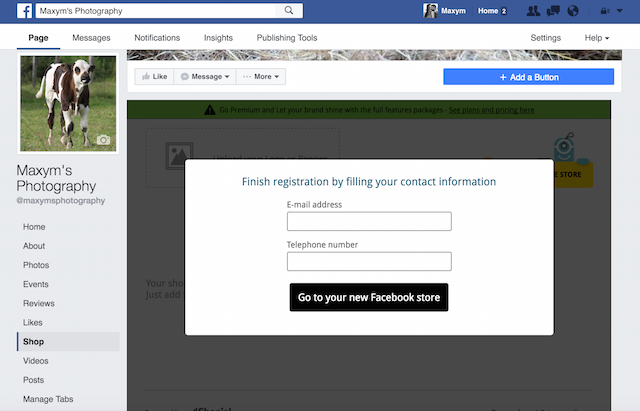Open See plans and pricing here link

(491, 110)
